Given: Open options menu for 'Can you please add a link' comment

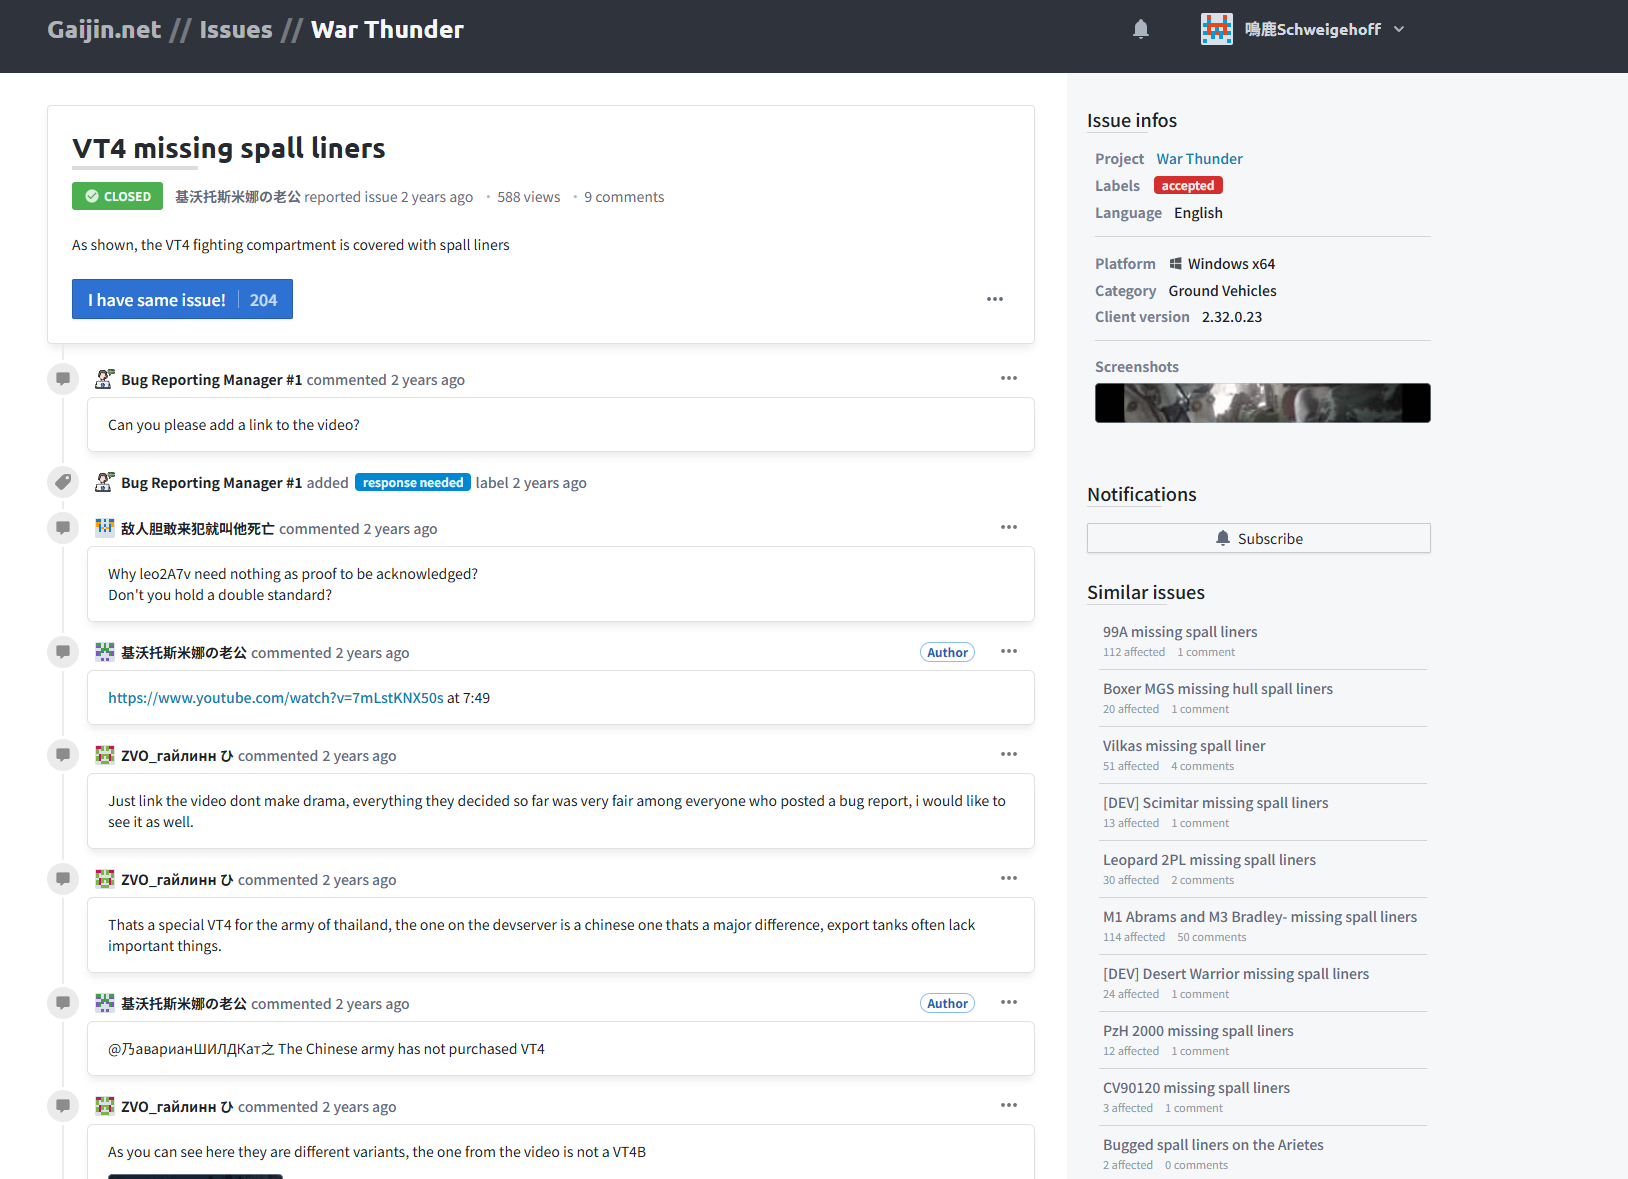Looking at the screenshot, I should tap(1008, 378).
